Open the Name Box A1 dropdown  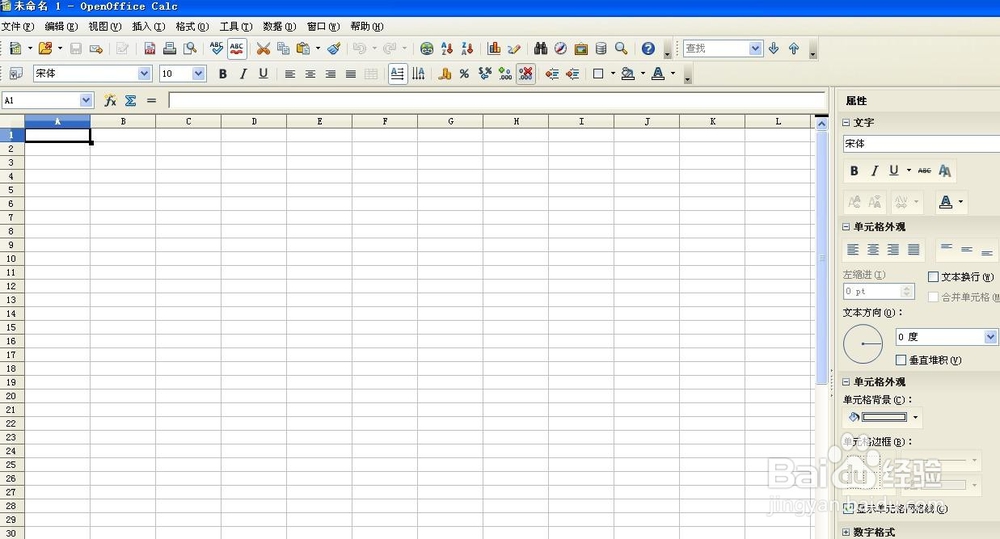[x=86, y=100]
